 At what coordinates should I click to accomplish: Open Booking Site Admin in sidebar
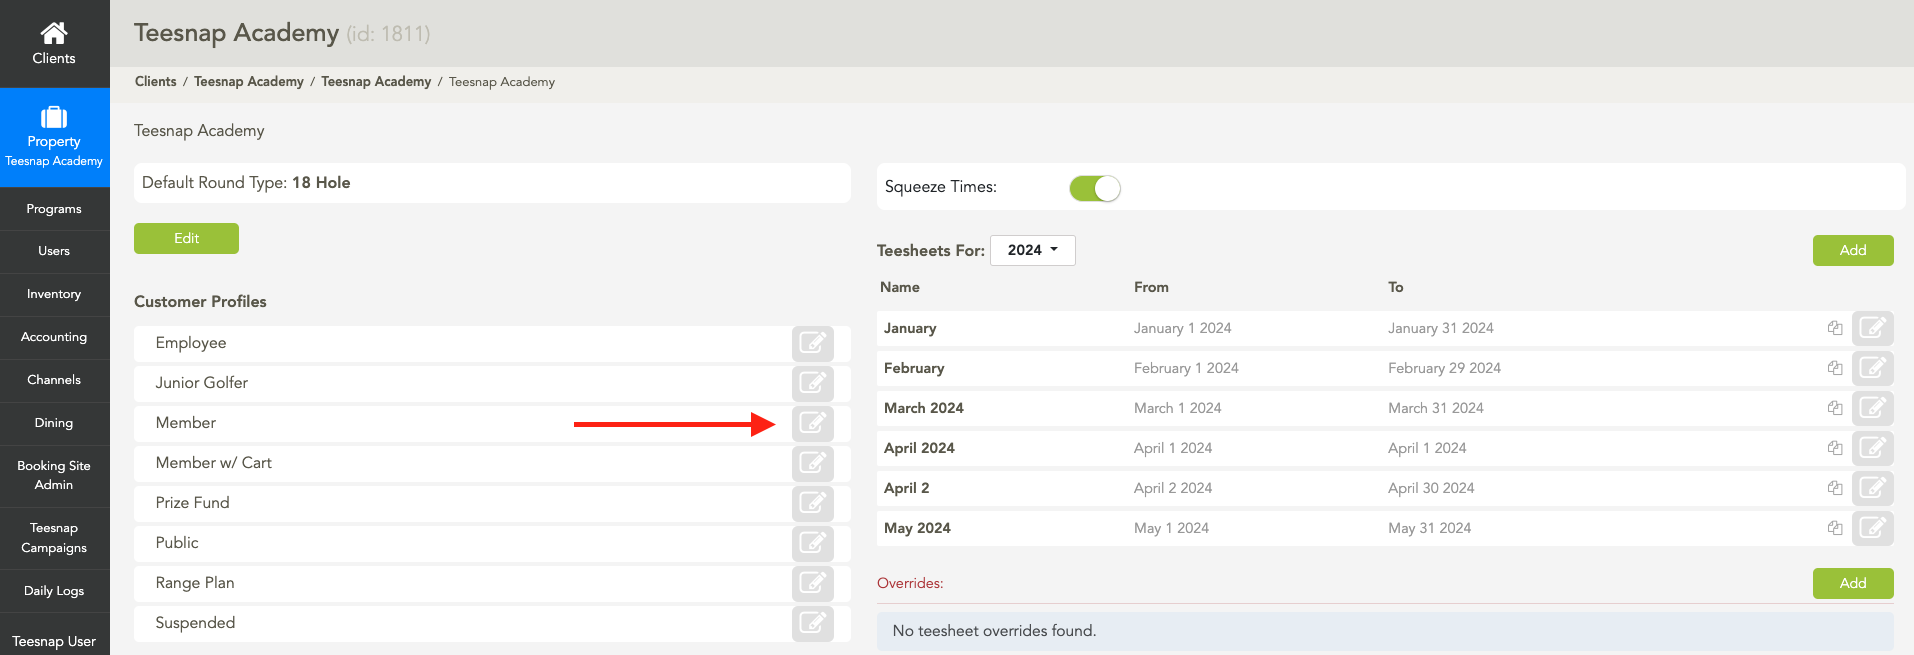click(54, 475)
